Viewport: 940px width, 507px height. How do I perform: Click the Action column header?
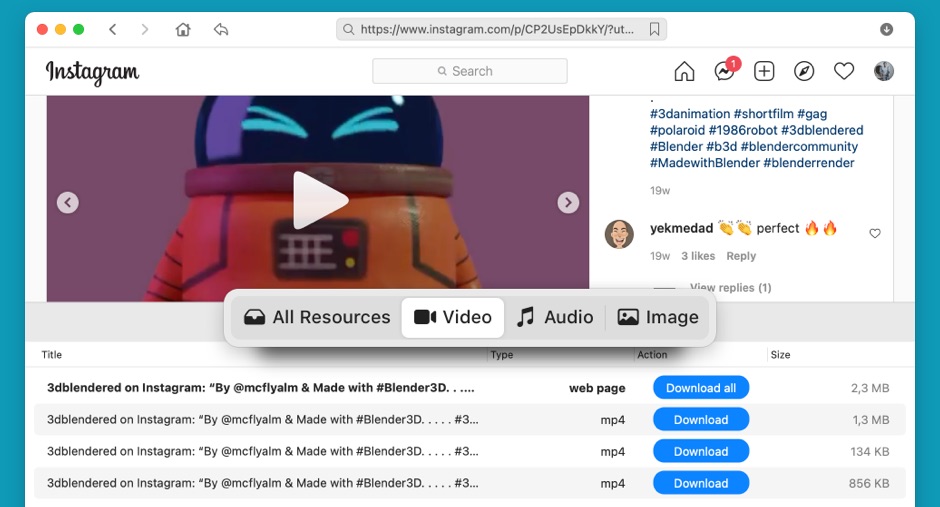(652, 355)
